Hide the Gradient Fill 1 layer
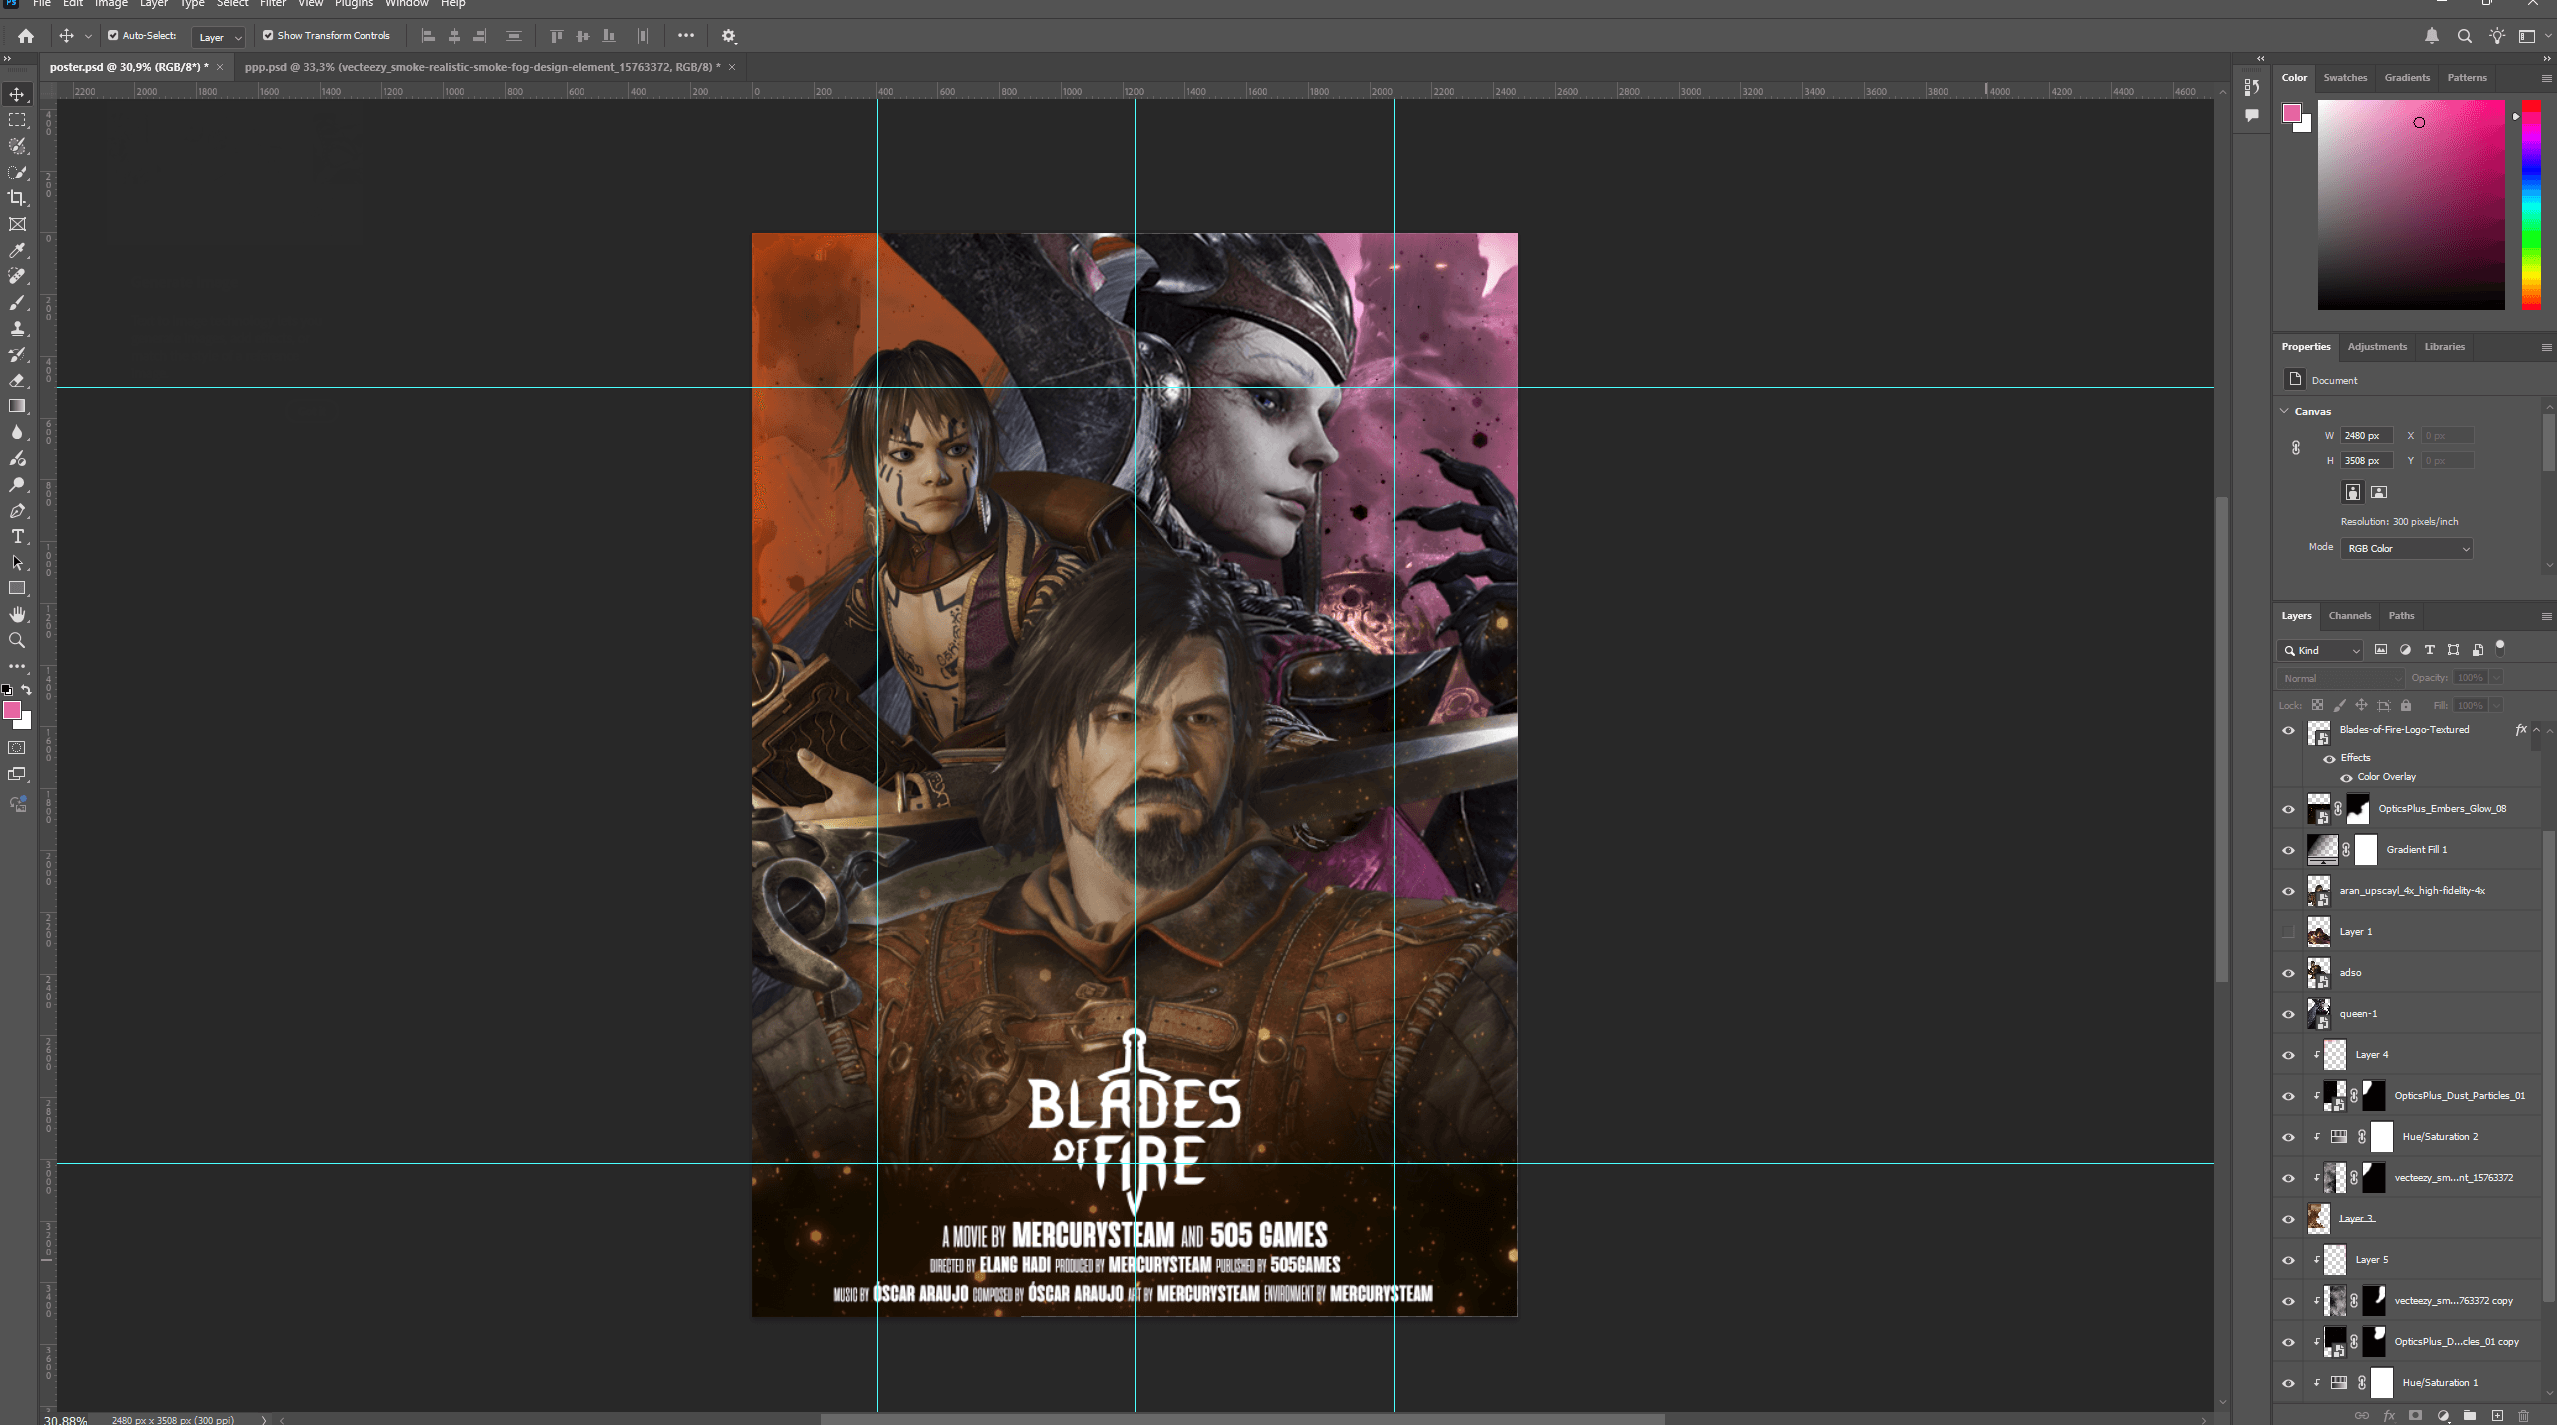 click(x=2288, y=850)
